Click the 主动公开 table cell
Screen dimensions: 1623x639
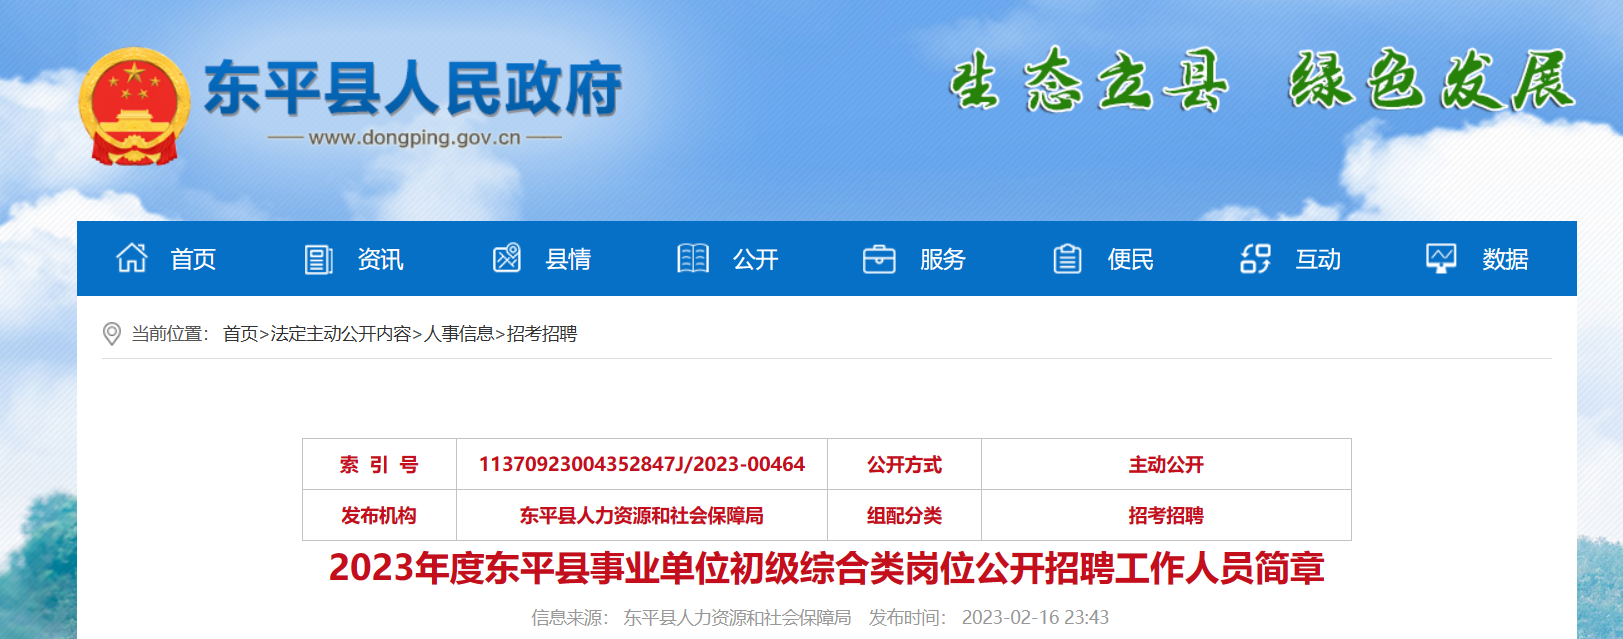(1166, 465)
